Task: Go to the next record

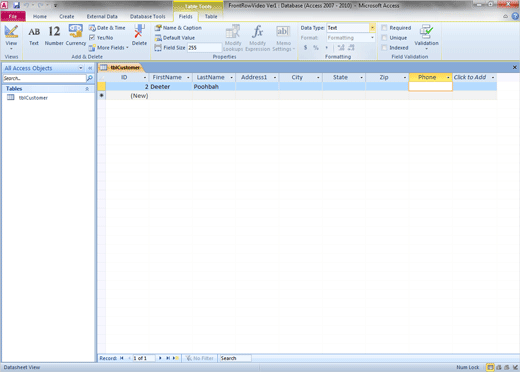Action: pos(160,358)
